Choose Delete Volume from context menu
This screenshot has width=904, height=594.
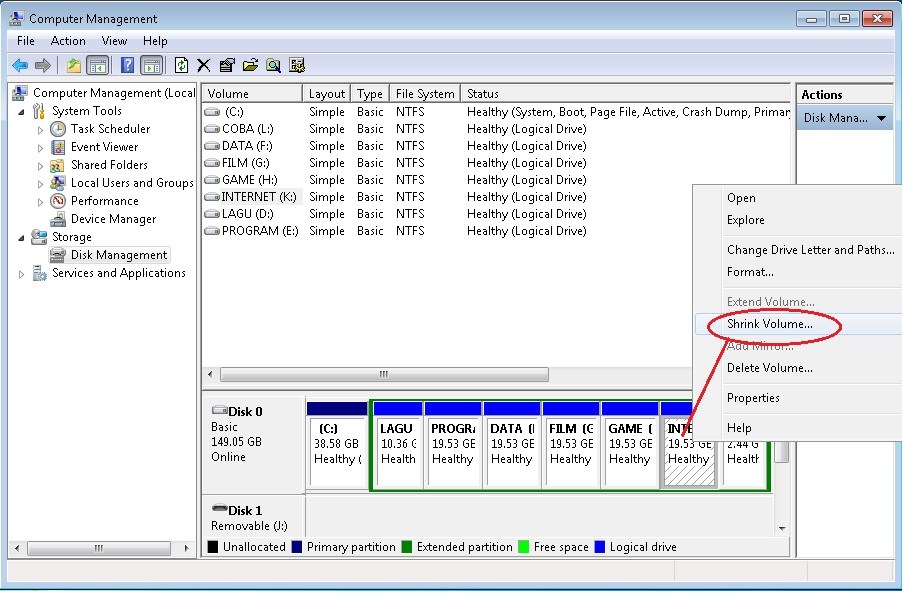point(798,368)
